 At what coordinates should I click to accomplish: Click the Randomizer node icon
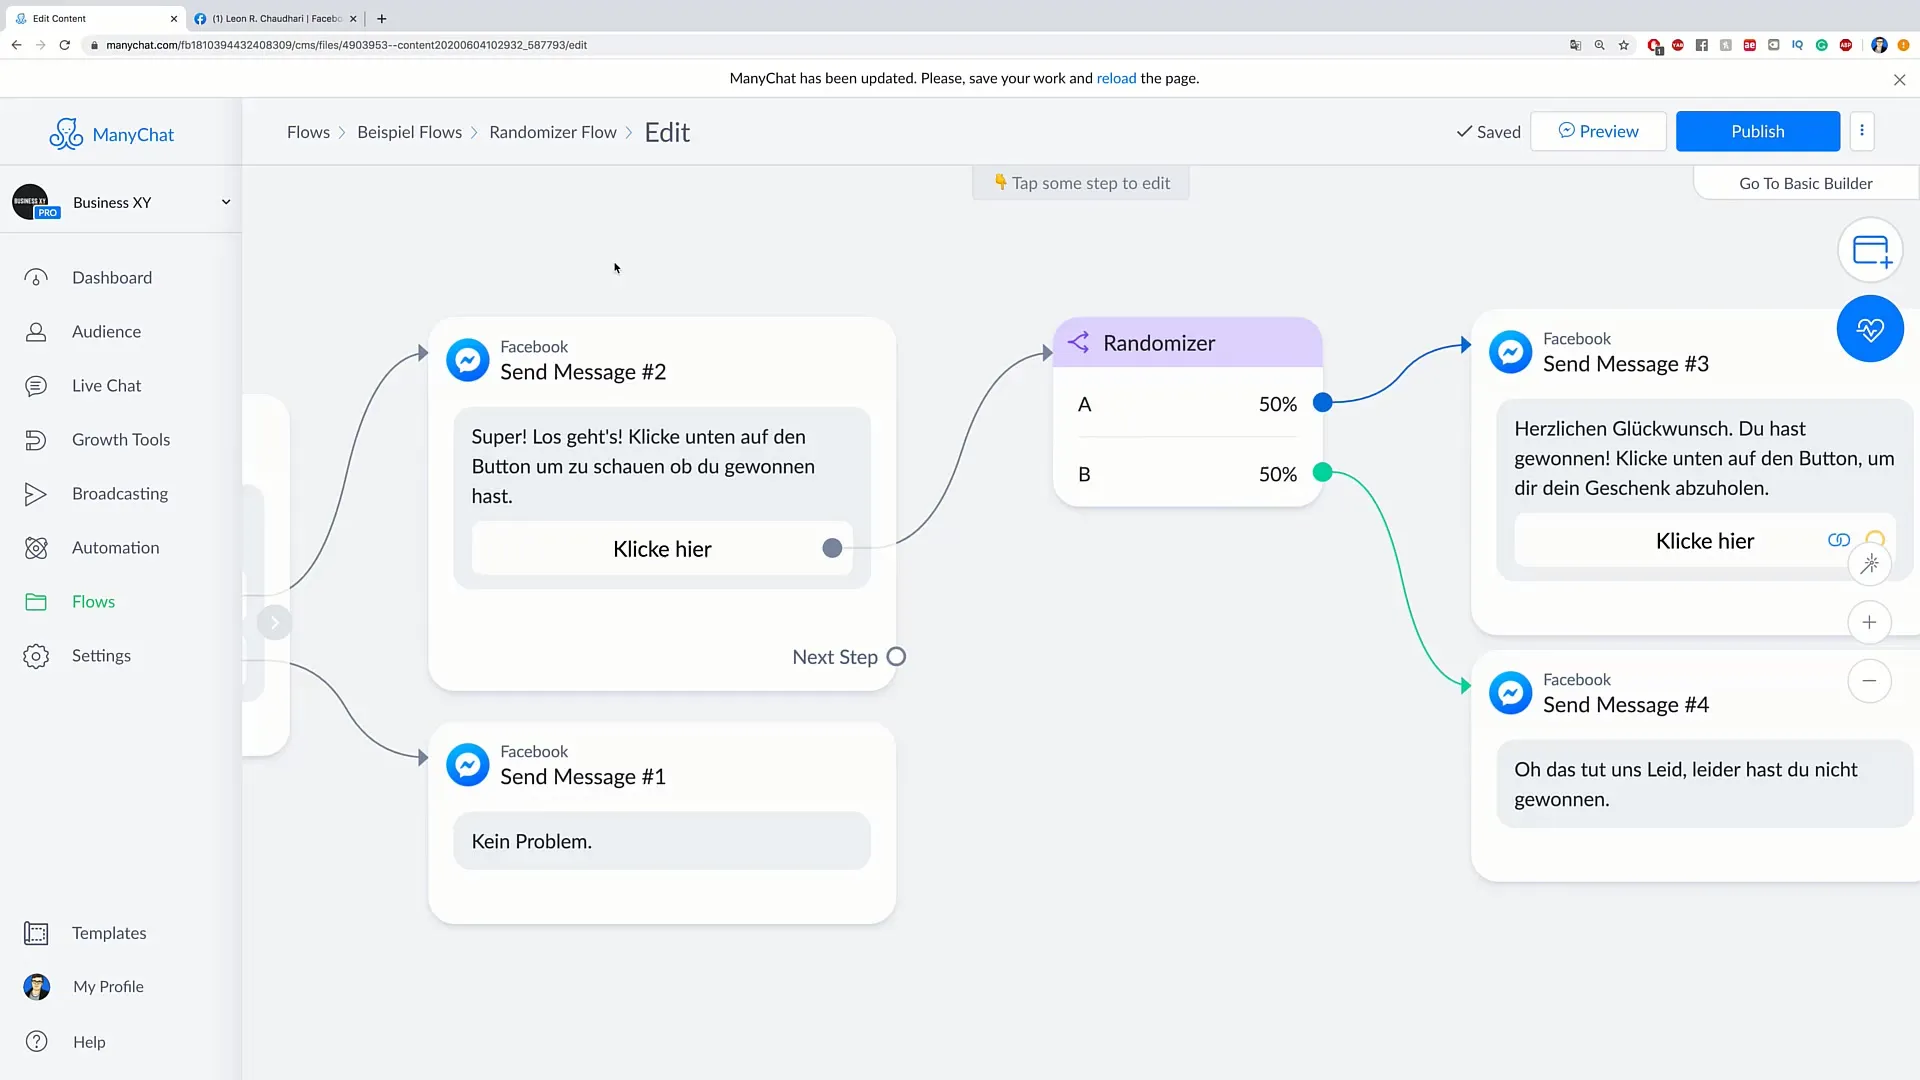point(1080,343)
